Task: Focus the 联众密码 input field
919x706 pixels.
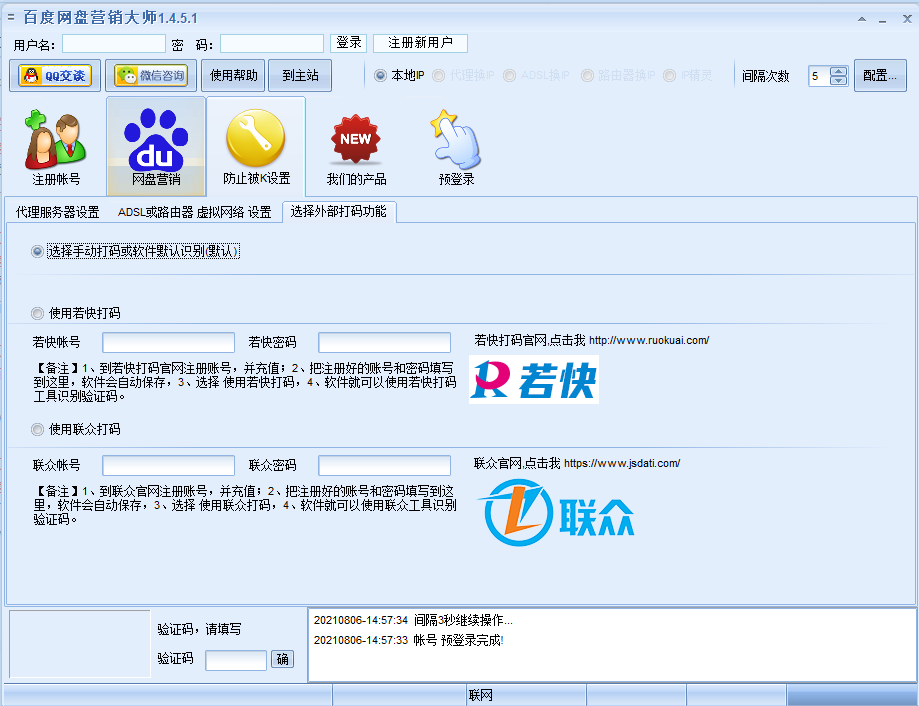Action: [384, 465]
